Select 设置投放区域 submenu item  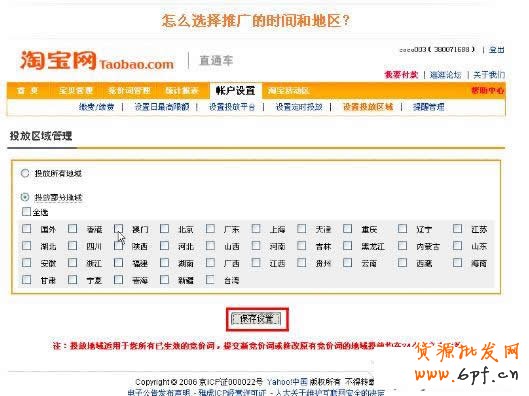coord(368,107)
